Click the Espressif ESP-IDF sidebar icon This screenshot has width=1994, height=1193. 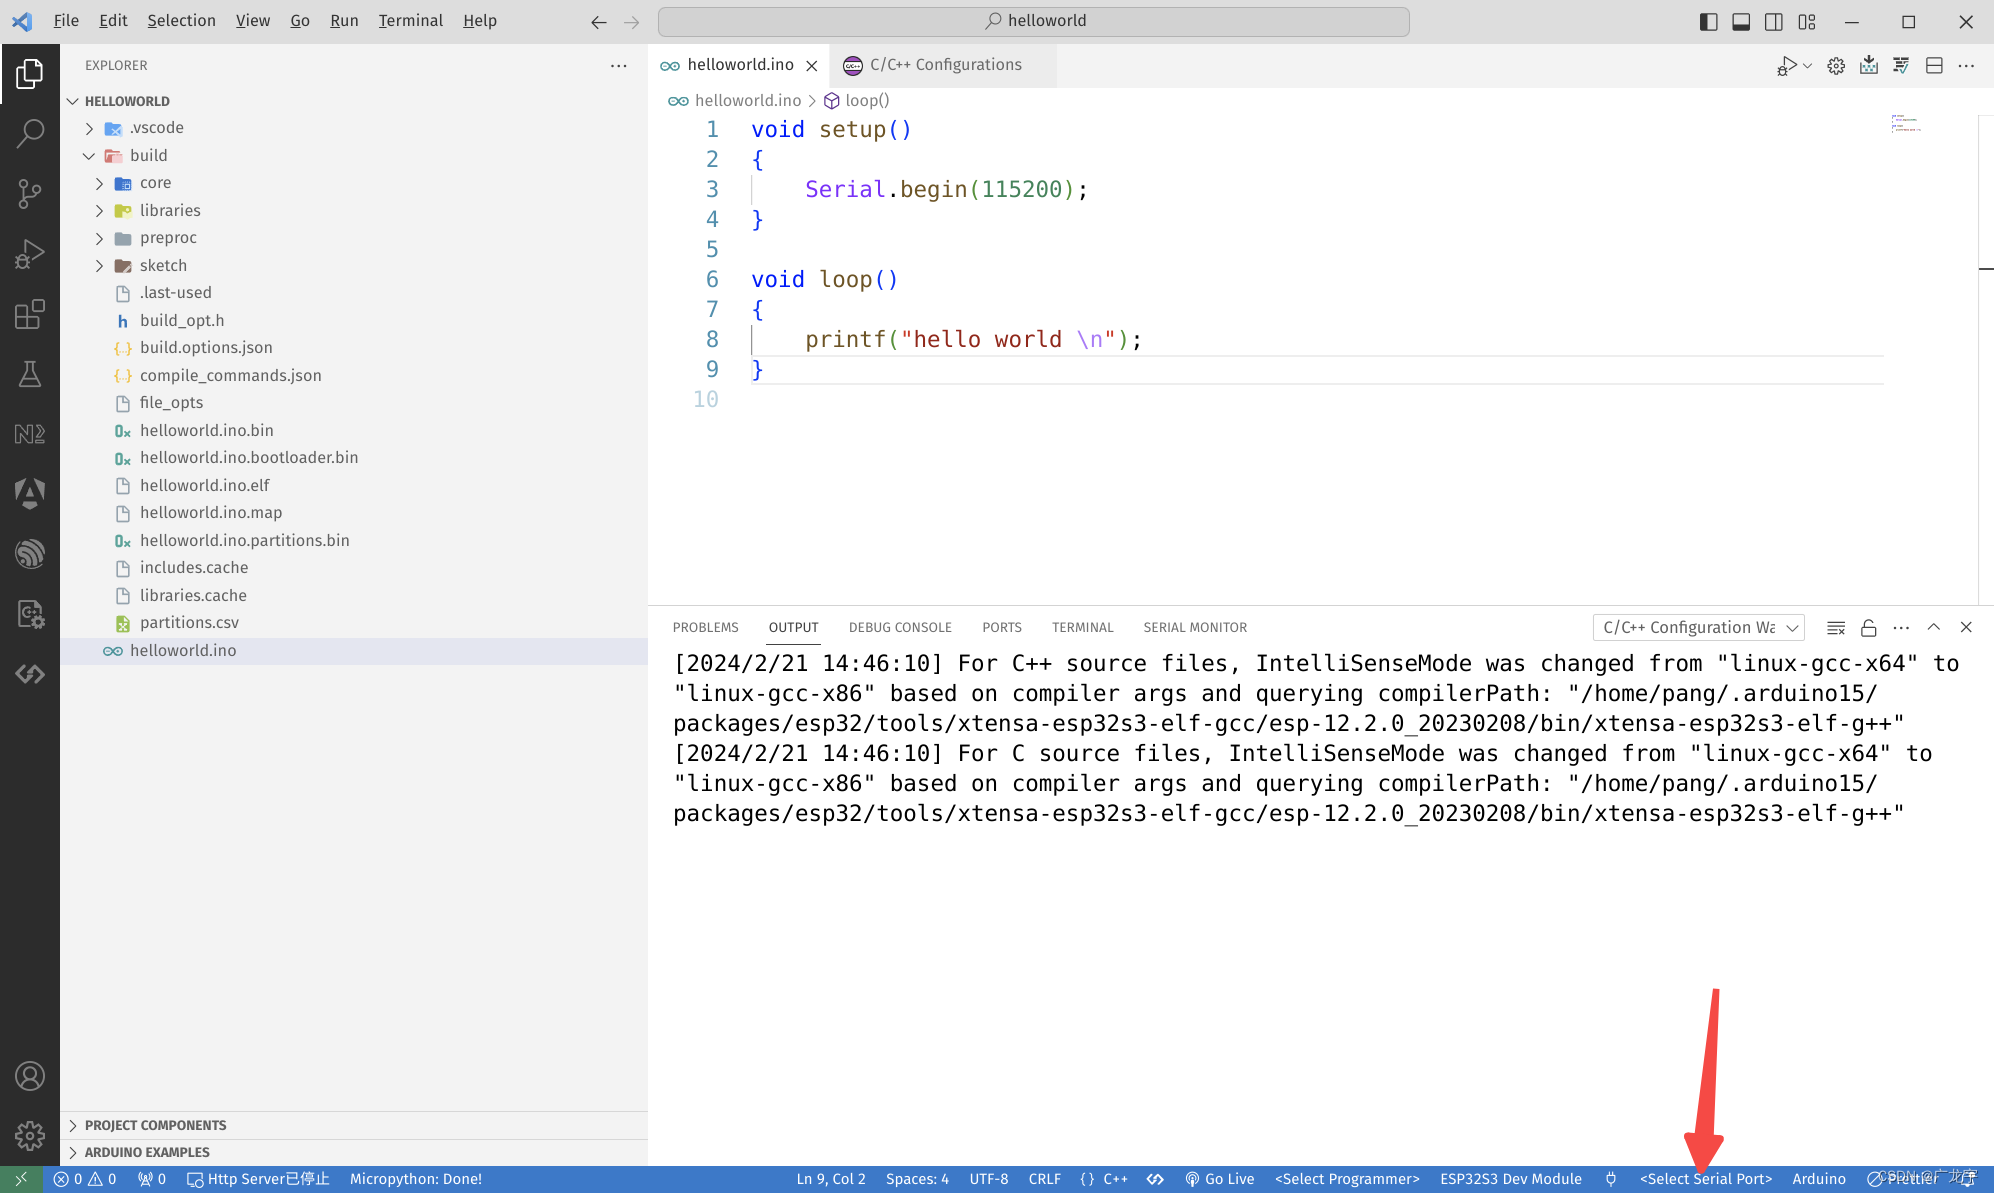pyautogui.click(x=30, y=553)
